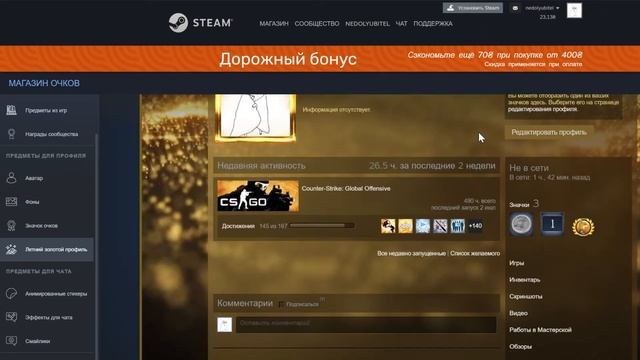Click the fifth CS:GO achievement icon
Screen dimensions: 640x360
click(458, 226)
